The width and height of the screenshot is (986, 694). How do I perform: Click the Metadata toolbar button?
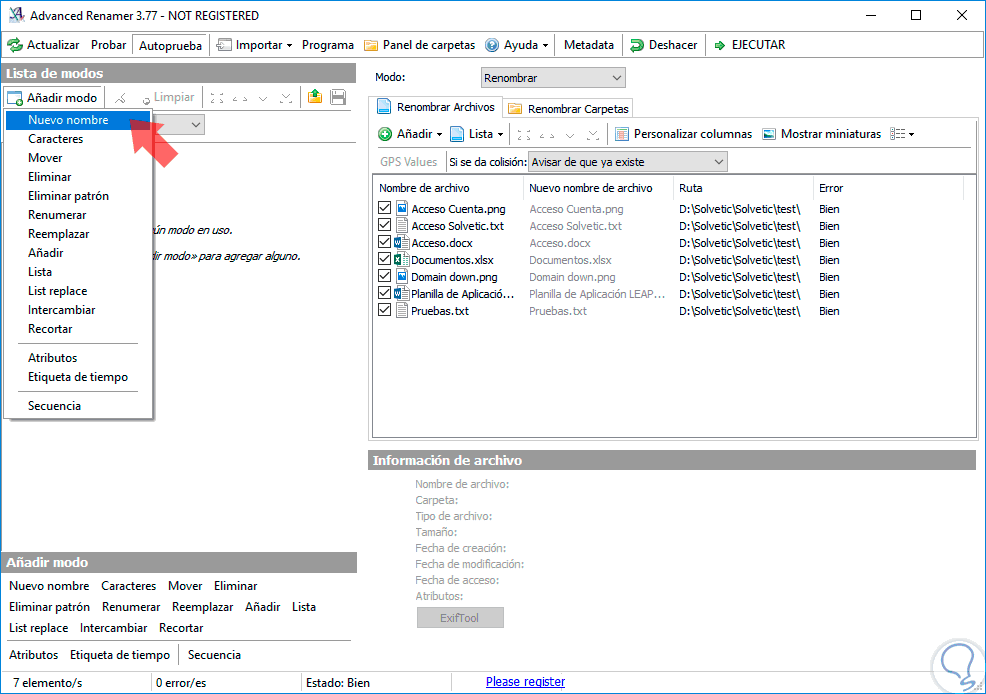(589, 45)
